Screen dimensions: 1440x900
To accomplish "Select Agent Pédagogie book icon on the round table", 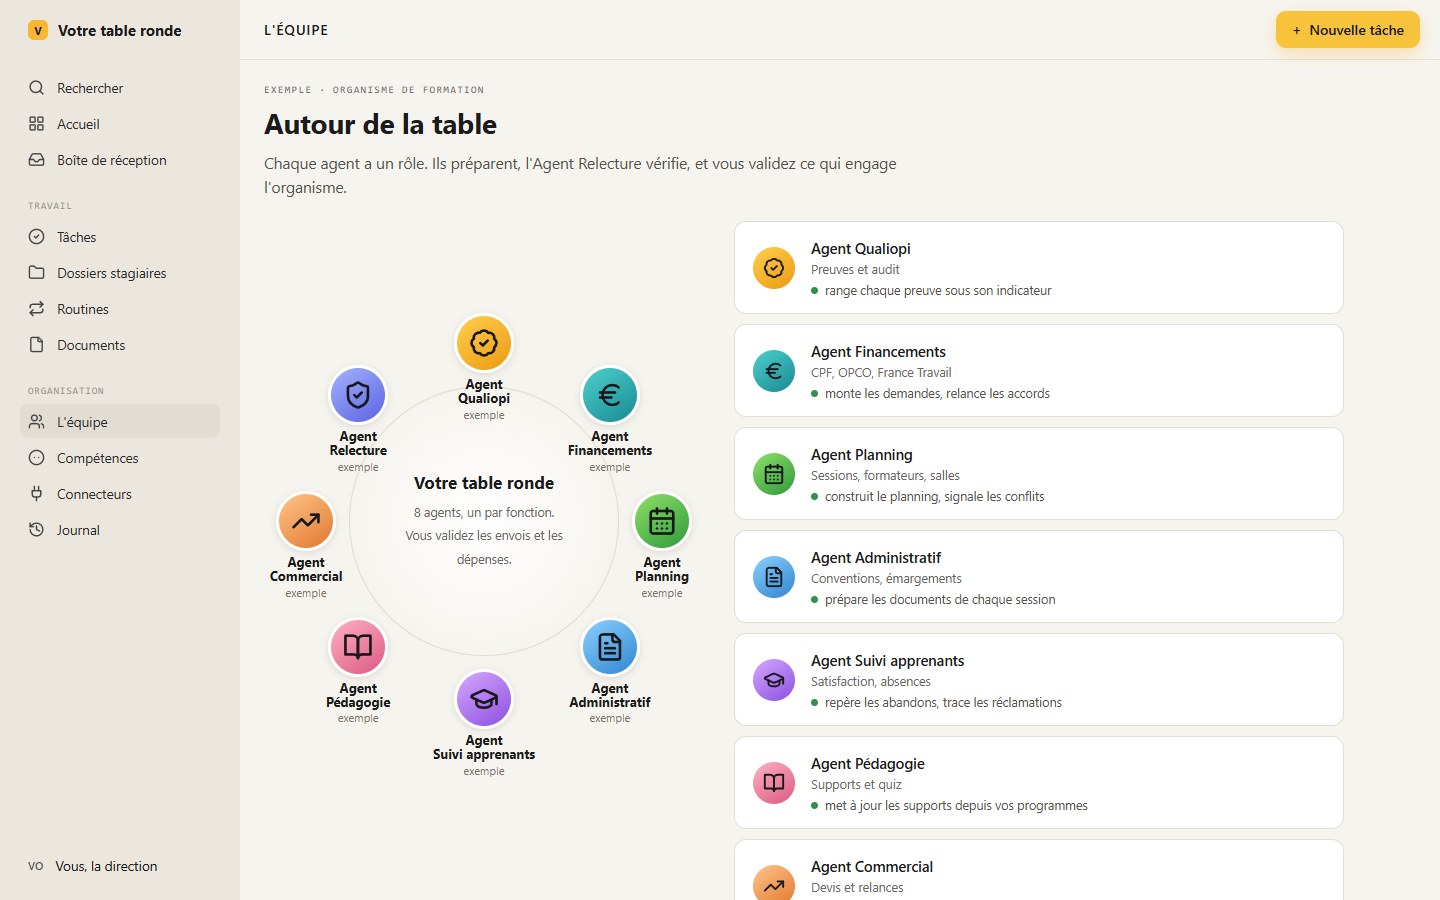I will (358, 647).
